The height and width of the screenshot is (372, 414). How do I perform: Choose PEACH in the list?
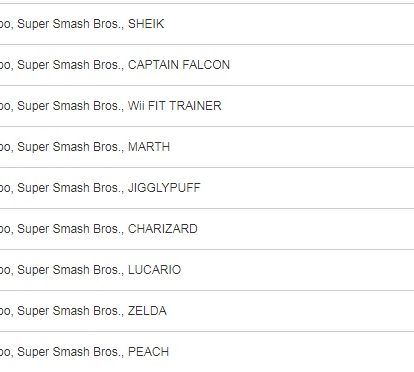tap(207, 352)
